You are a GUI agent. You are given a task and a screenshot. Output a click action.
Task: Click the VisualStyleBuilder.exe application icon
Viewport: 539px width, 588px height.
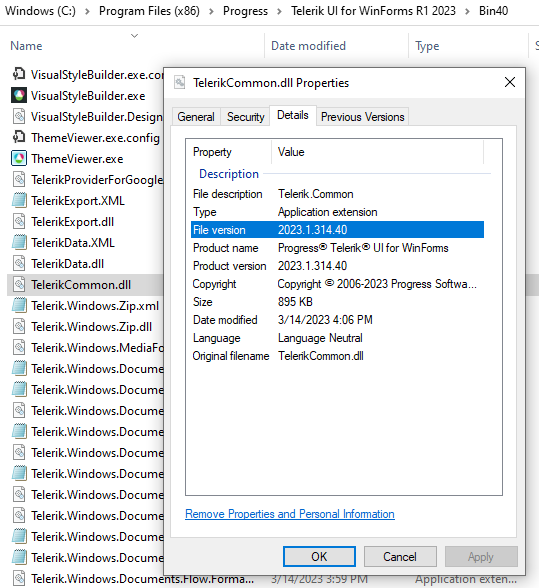tap(19, 96)
